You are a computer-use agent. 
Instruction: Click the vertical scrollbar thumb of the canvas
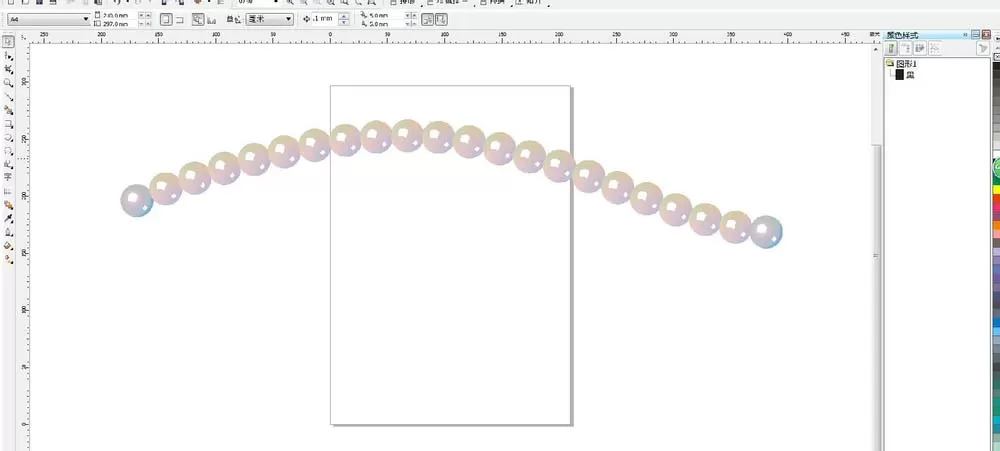tap(878, 255)
